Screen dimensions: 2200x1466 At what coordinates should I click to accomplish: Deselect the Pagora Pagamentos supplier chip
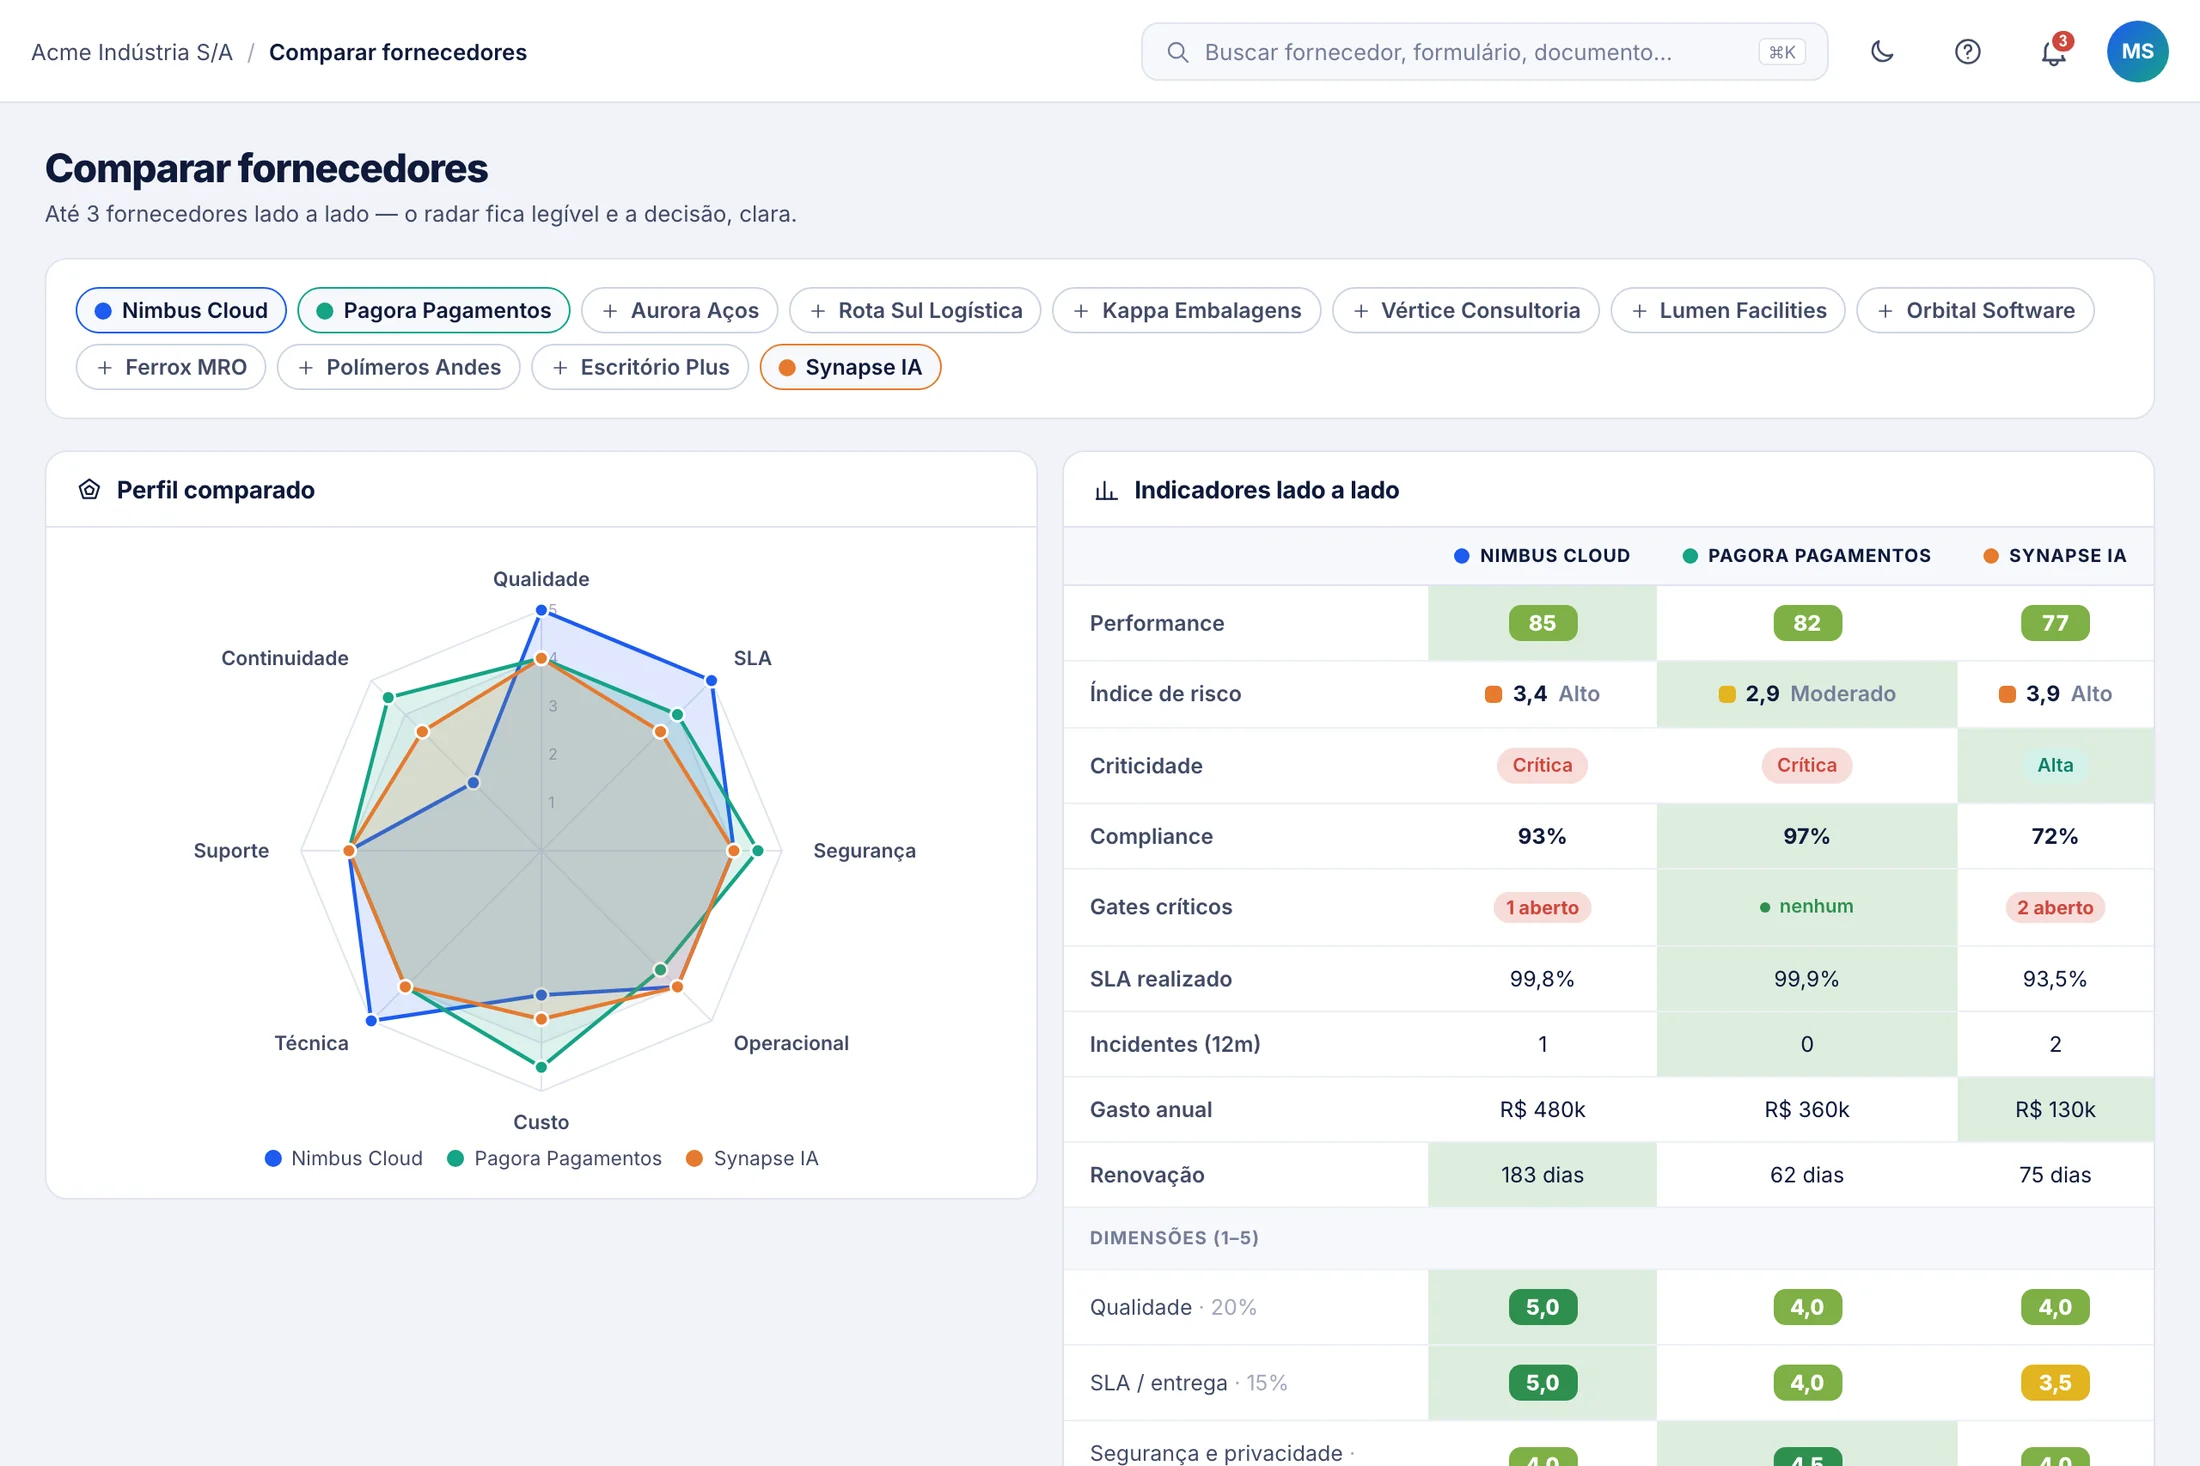[434, 310]
